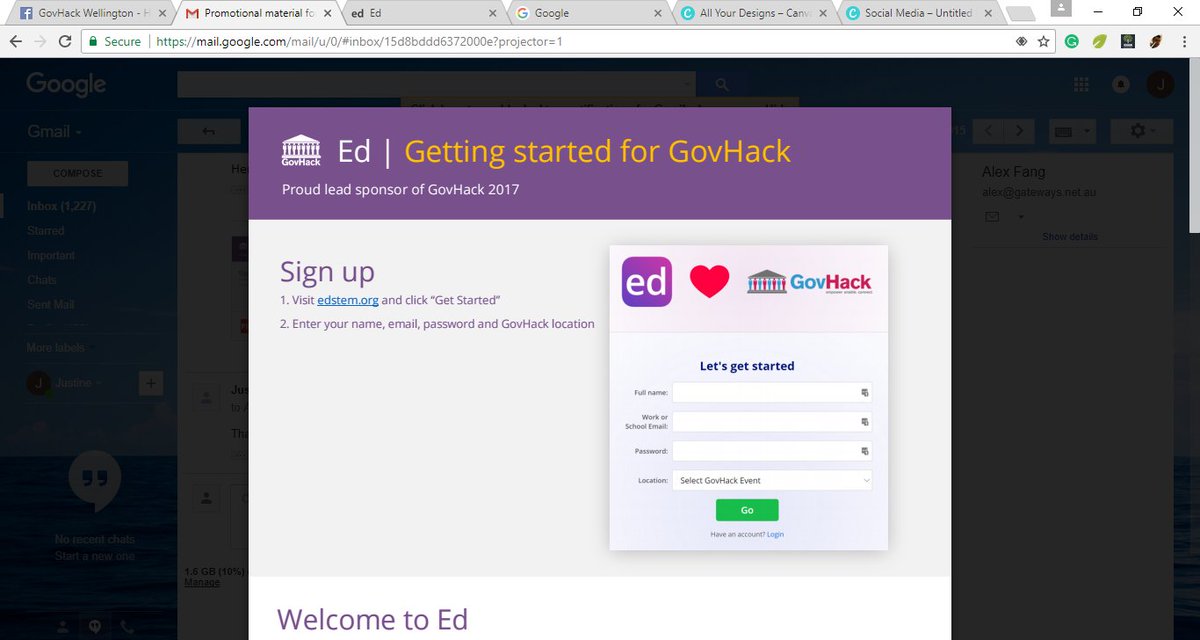Open the Starred label
This screenshot has width=1200, height=640.
(45, 231)
